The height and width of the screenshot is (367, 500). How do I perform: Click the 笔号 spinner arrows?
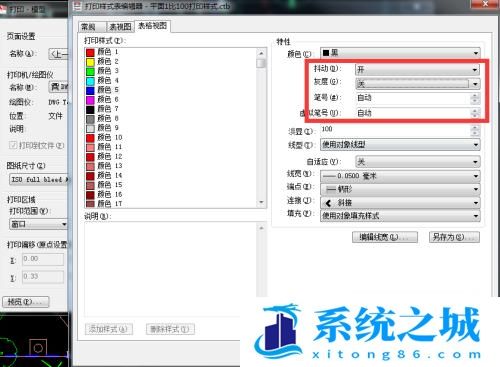click(x=475, y=98)
